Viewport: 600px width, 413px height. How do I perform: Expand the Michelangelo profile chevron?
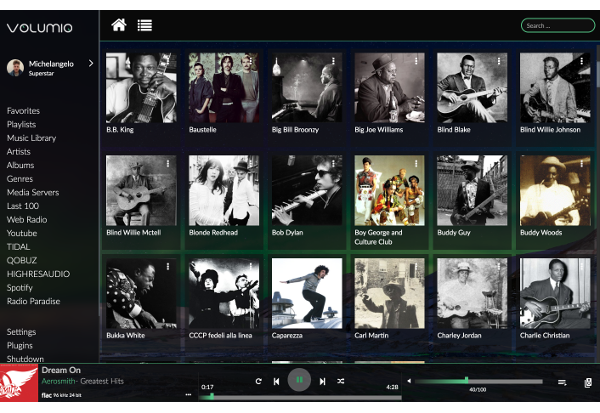(90, 63)
